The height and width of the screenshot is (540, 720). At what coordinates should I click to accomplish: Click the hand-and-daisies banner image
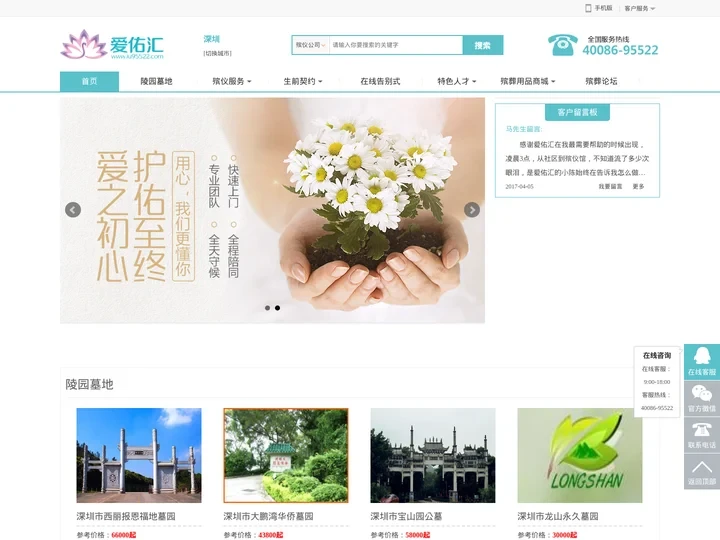pos(272,210)
